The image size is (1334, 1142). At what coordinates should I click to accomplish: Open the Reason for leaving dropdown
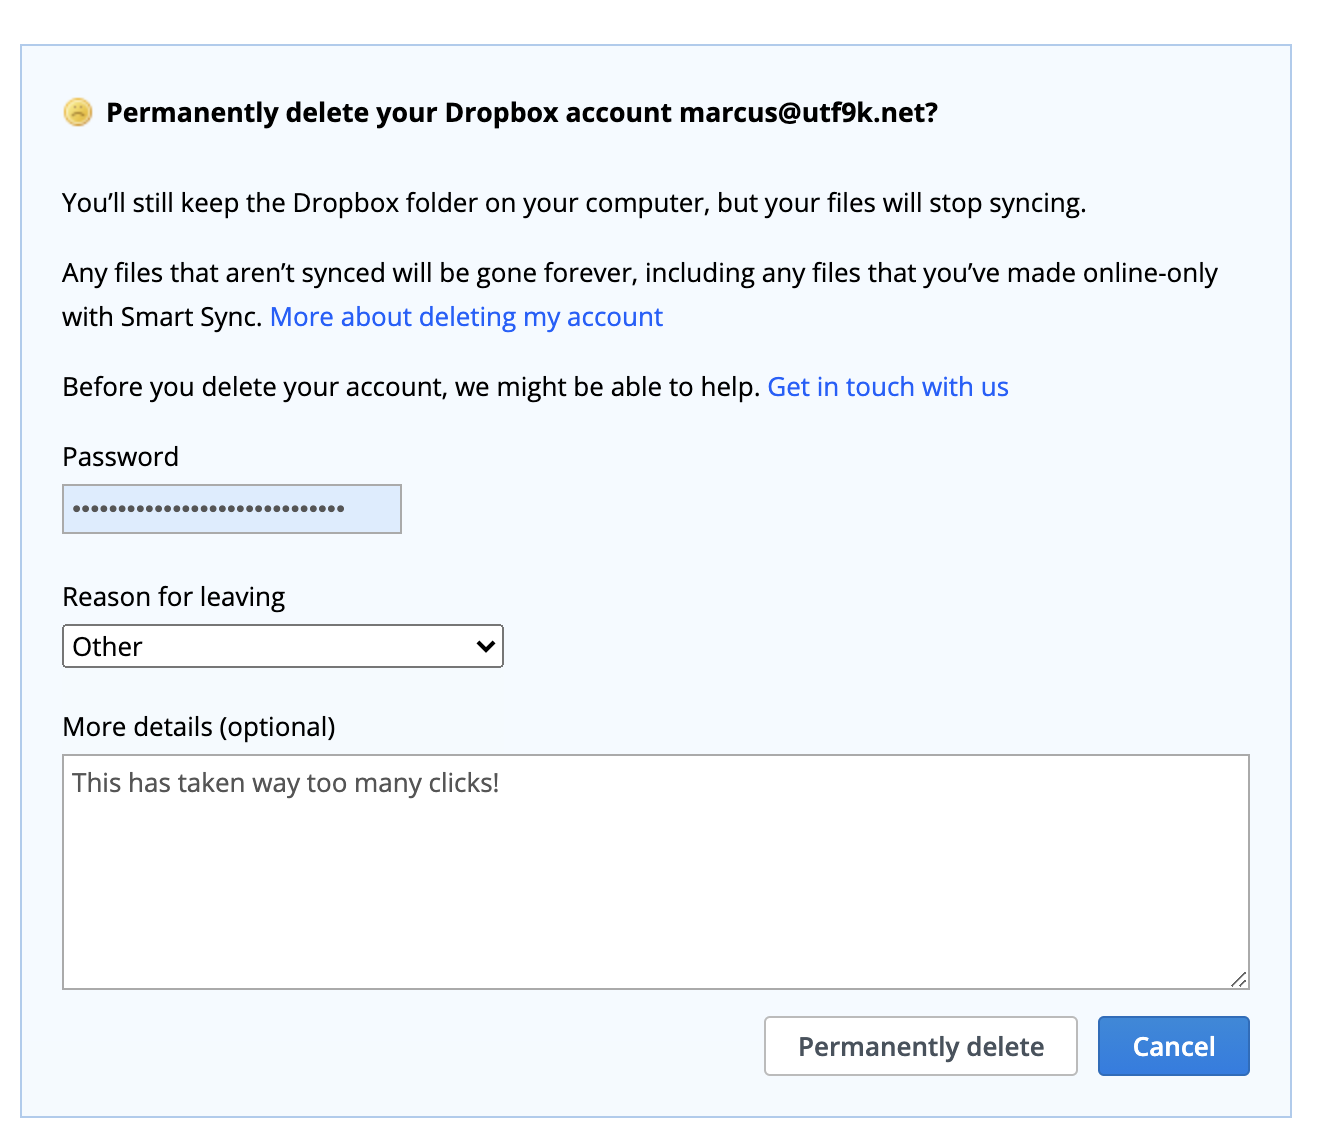coord(283,646)
